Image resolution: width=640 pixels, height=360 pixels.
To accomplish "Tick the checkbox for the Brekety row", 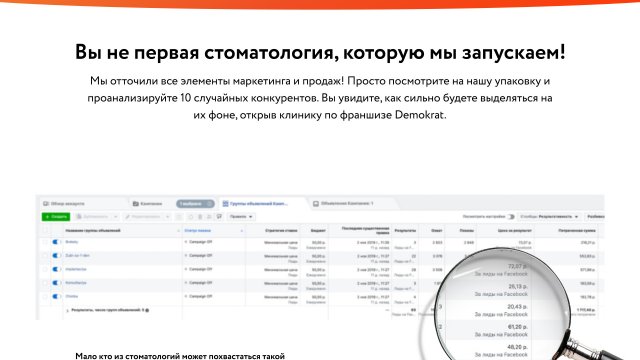I will pos(45,242).
